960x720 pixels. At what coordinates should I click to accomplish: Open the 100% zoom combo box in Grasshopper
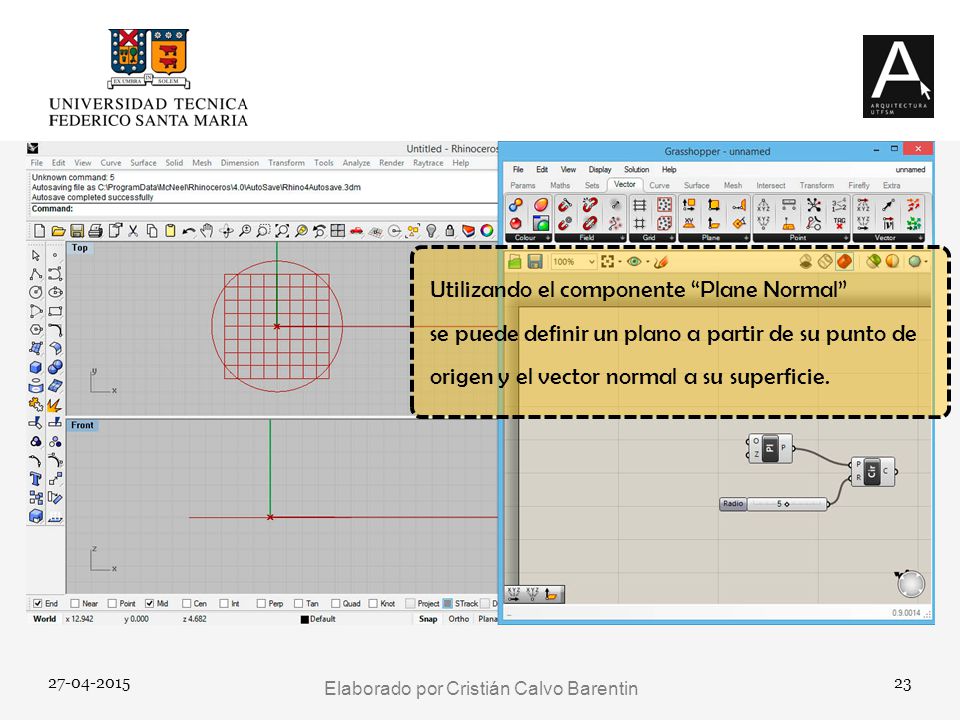point(574,262)
